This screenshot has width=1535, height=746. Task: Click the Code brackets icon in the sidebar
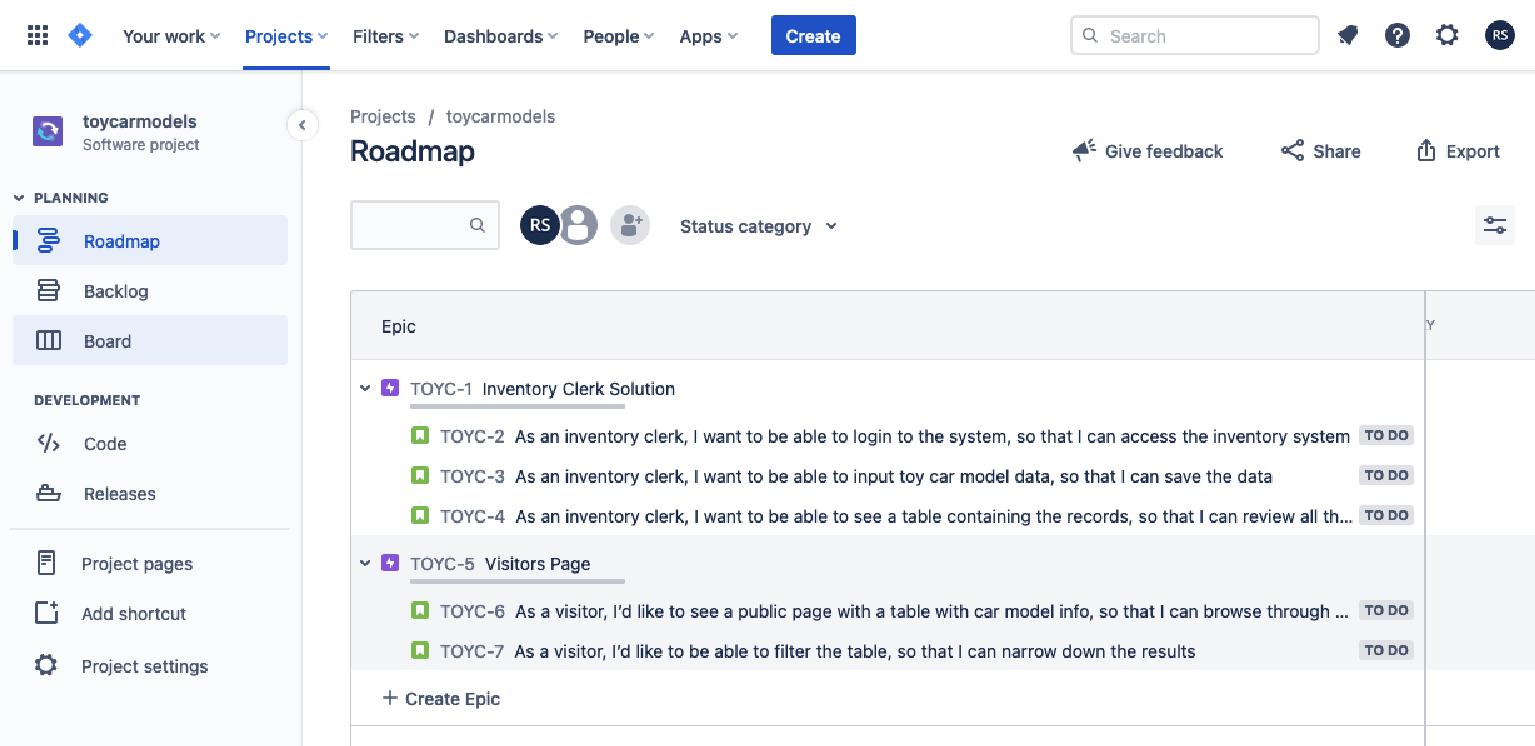[48, 443]
